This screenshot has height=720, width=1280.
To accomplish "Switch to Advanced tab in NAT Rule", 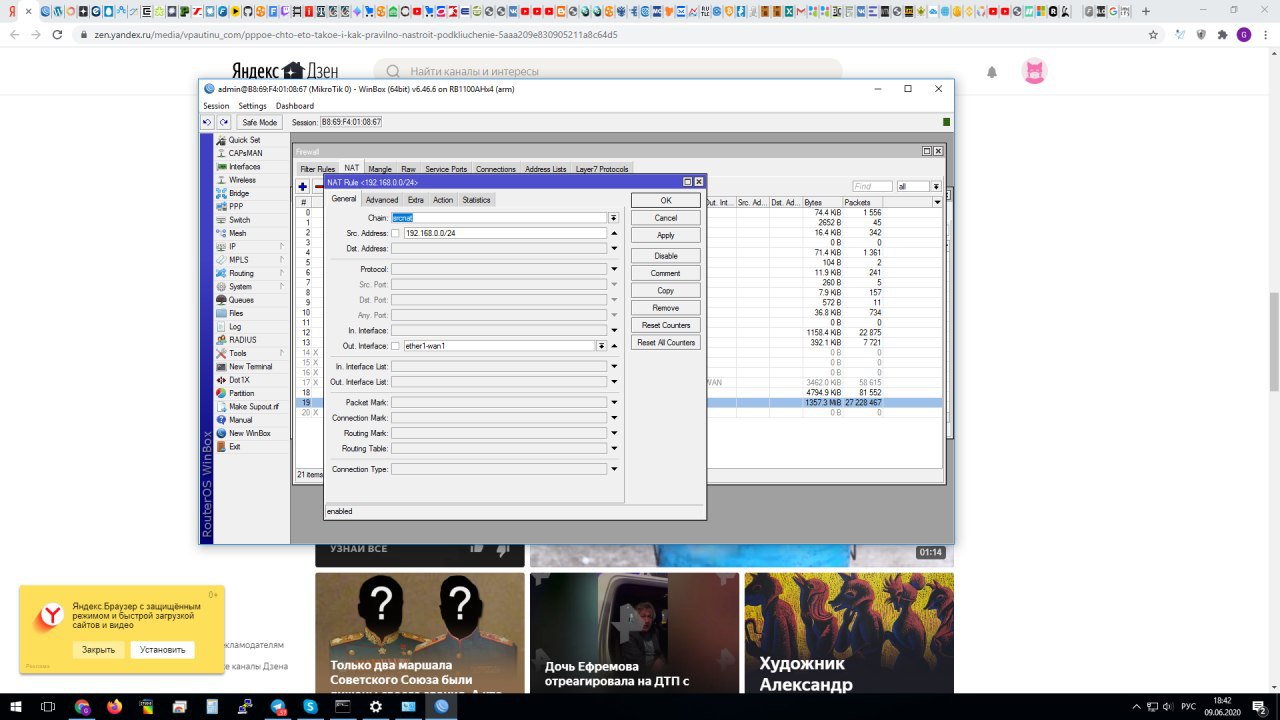I will (x=381, y=200).
